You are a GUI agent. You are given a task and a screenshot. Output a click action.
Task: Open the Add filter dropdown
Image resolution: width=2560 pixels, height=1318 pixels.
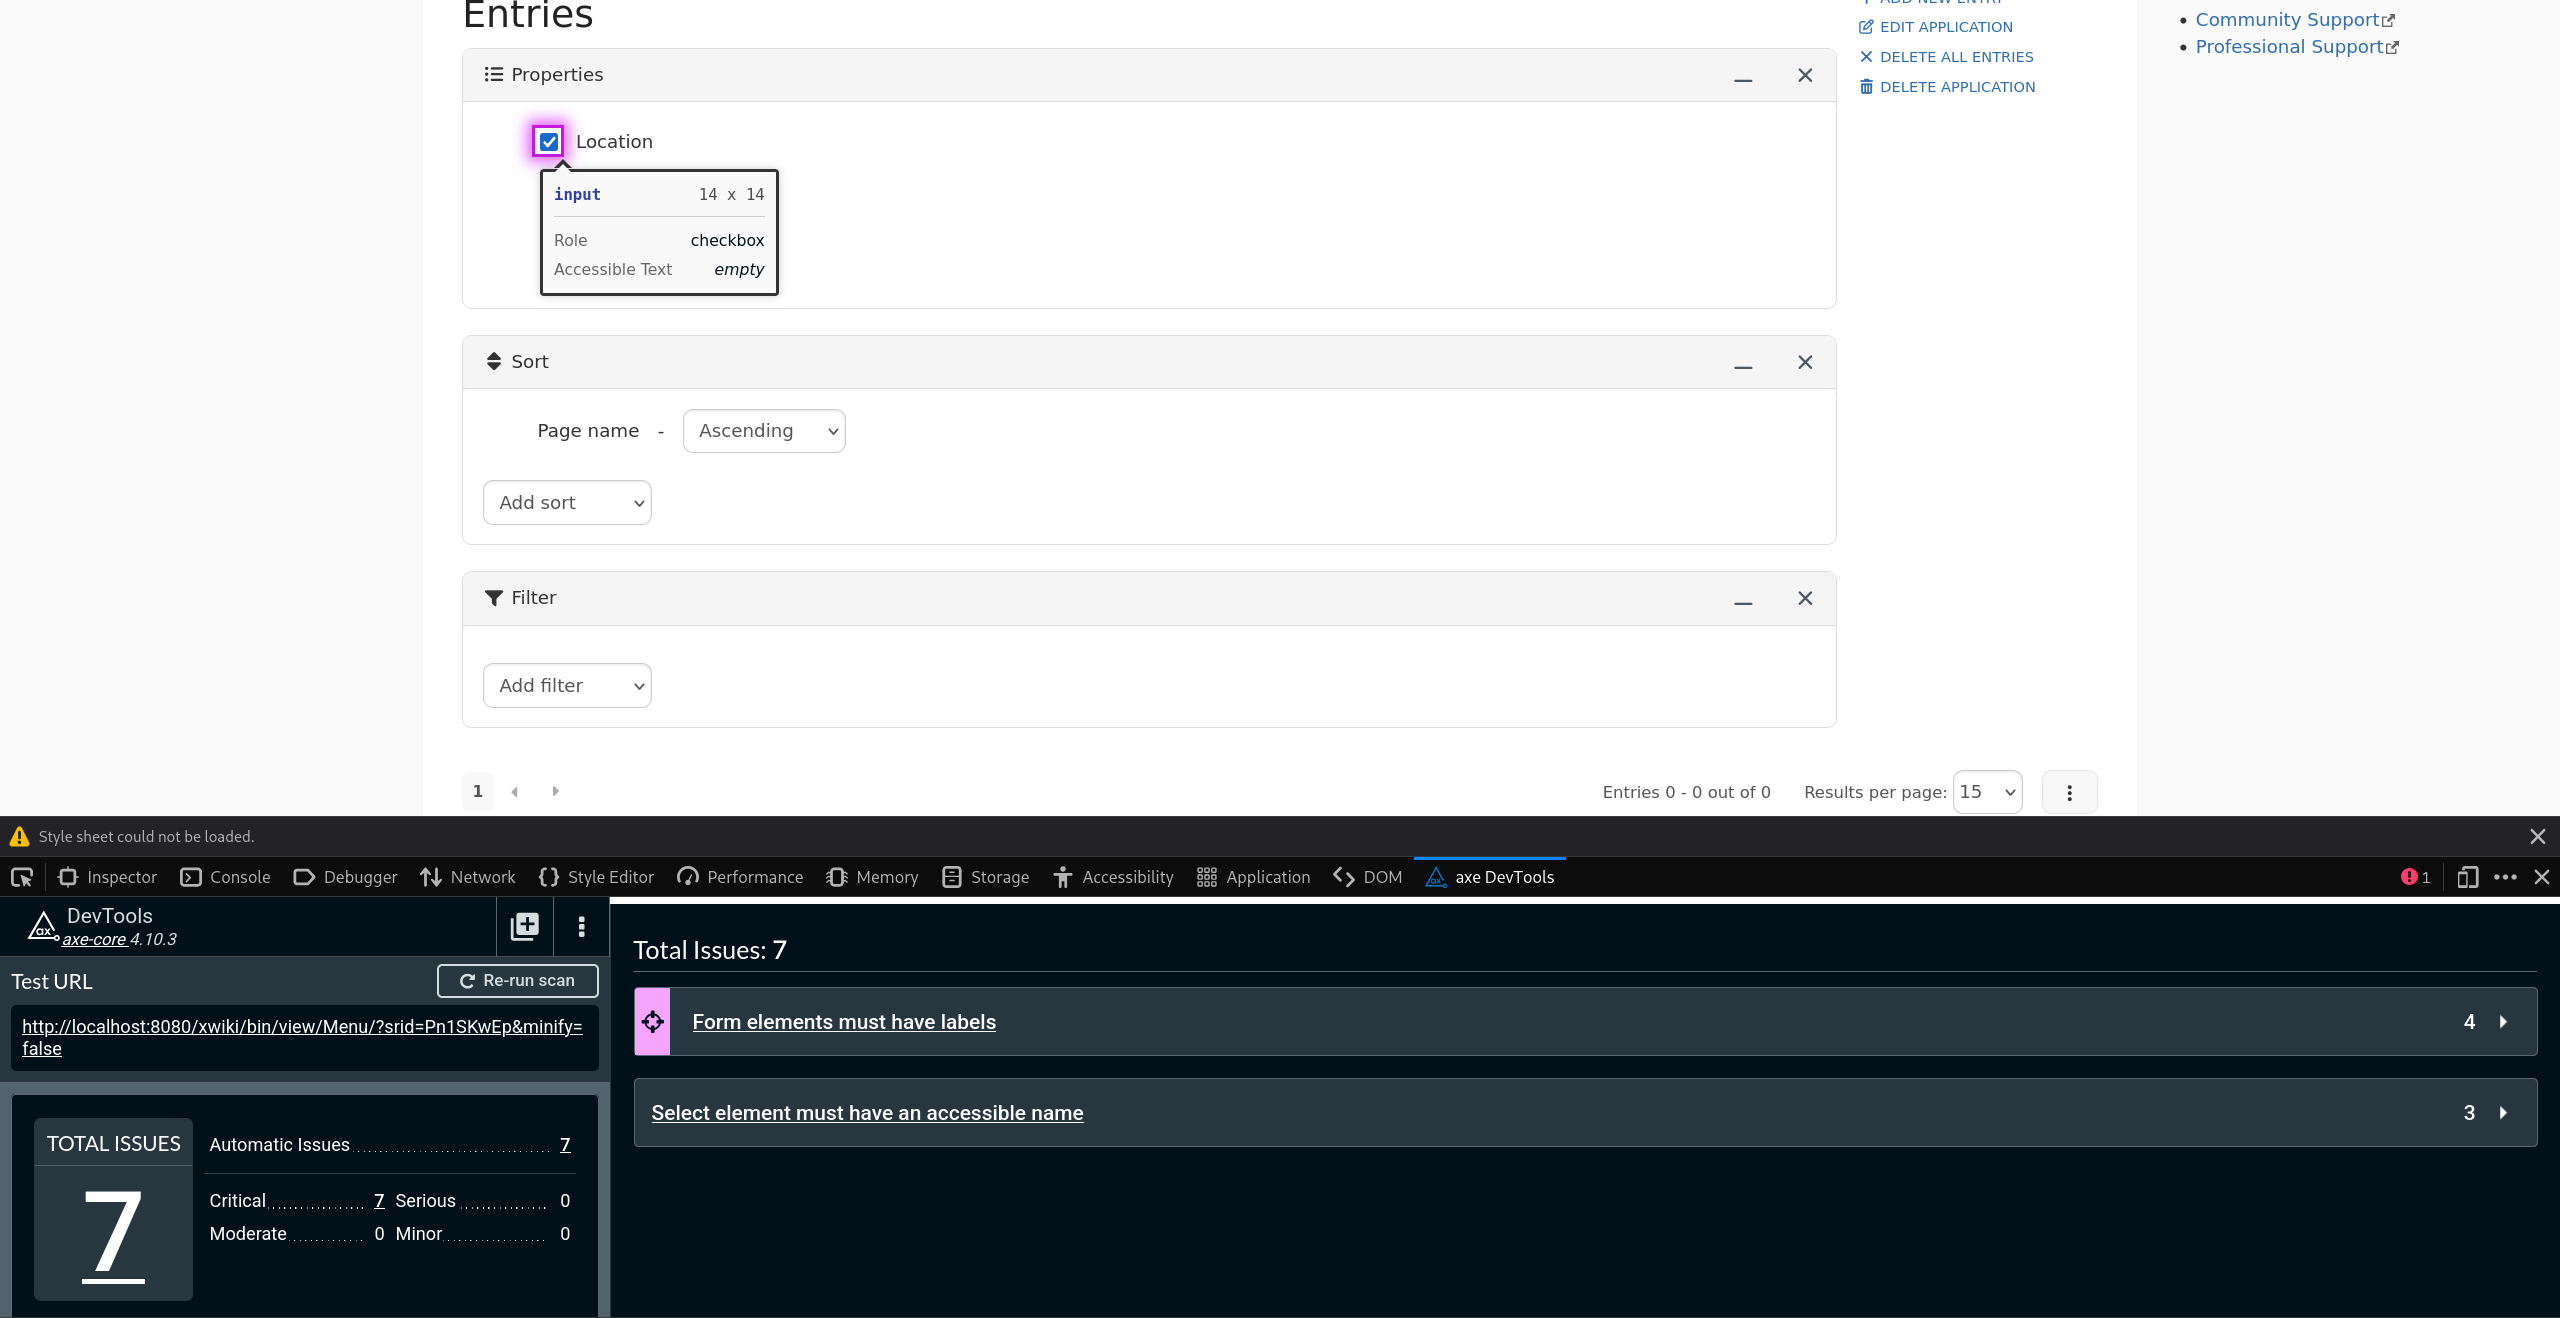point(567,686)
